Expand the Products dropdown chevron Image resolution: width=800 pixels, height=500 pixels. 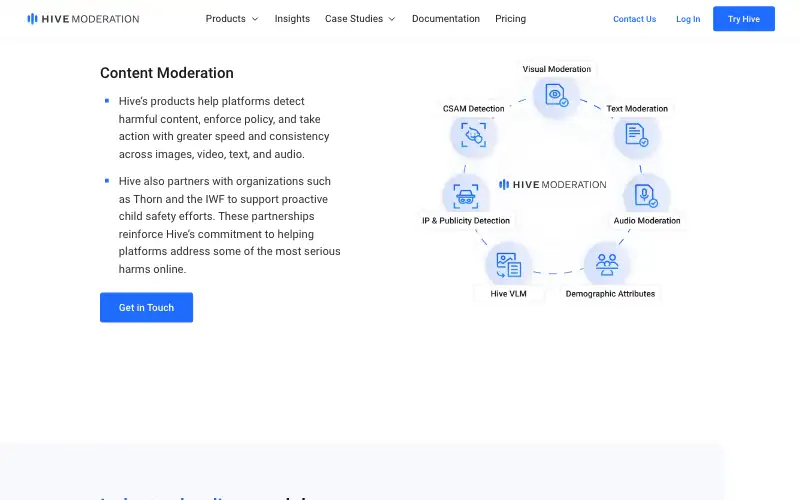pos(255,19)
